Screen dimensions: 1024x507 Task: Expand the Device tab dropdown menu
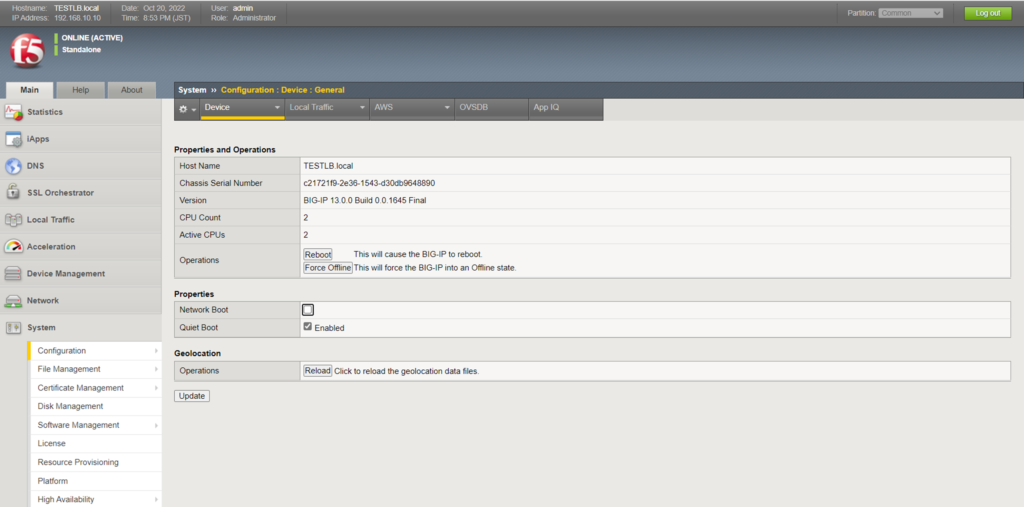coord(277,107)
